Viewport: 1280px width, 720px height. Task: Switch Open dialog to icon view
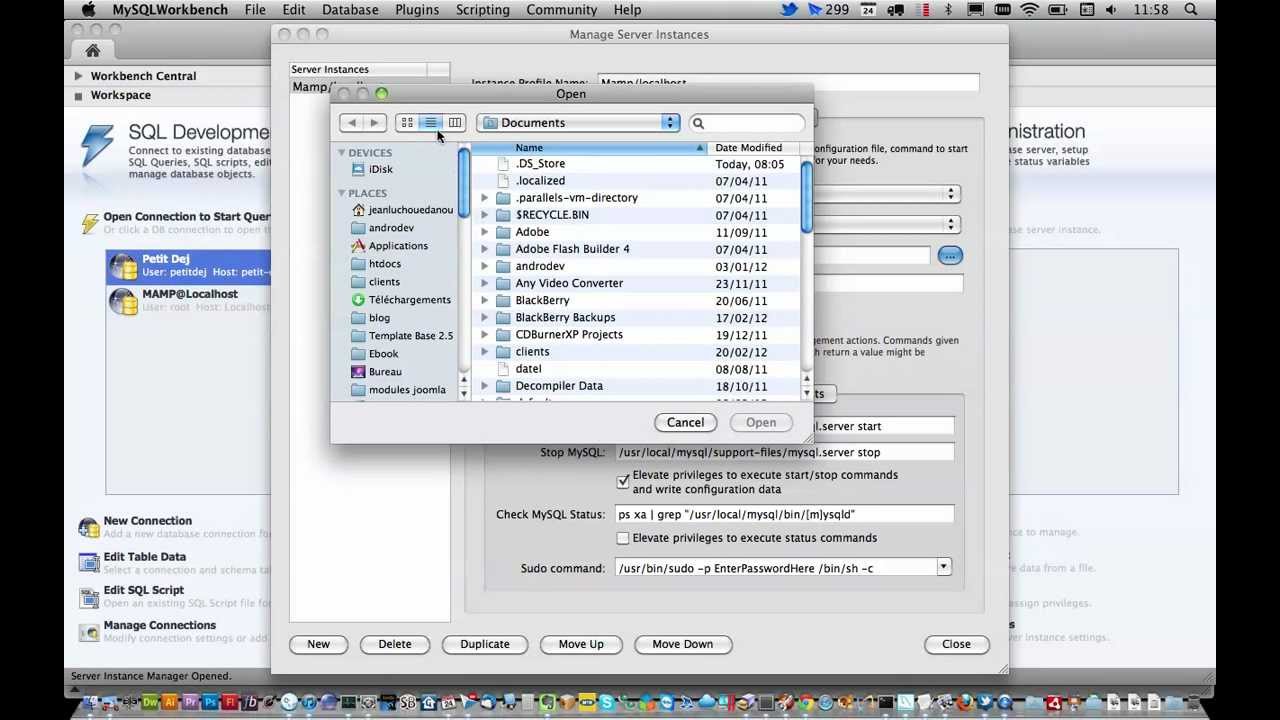tap(407, 123)
